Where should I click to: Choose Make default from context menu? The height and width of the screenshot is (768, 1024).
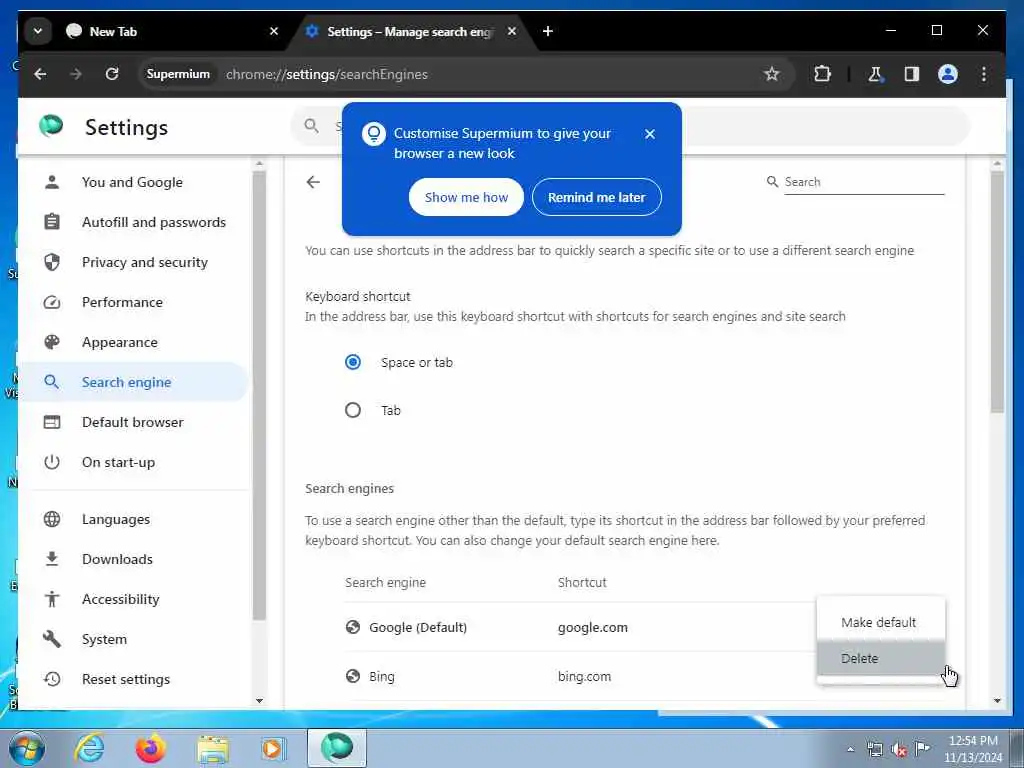[x=880, y=622]
